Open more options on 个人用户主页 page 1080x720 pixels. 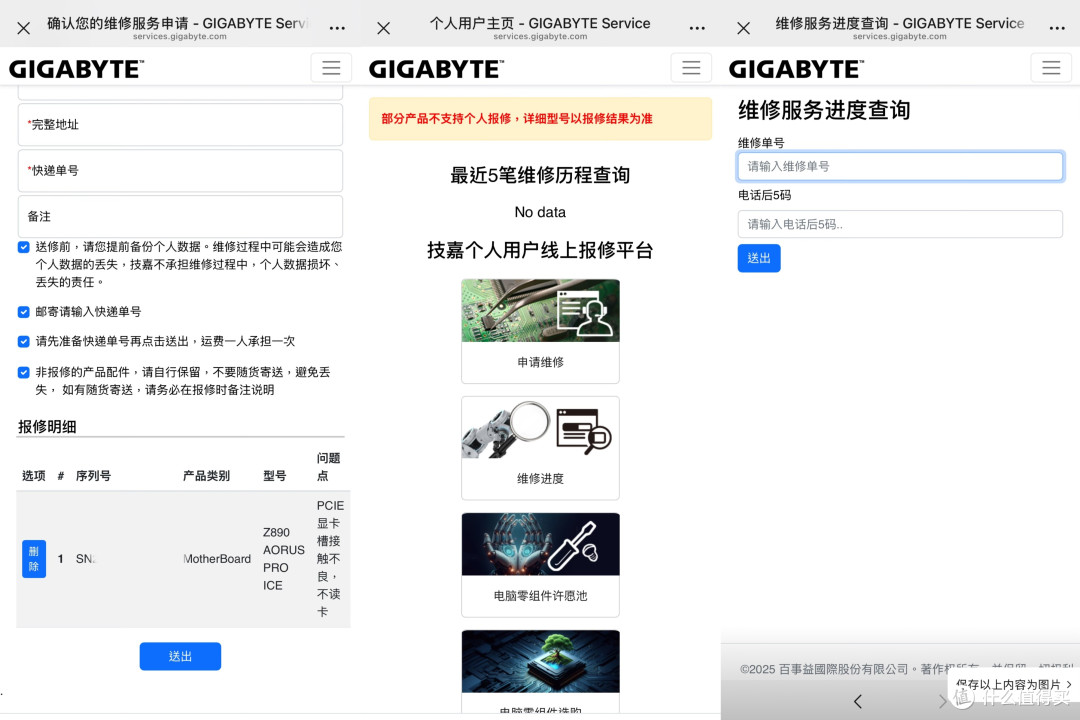pyautogui.click(x=697, y=28)
